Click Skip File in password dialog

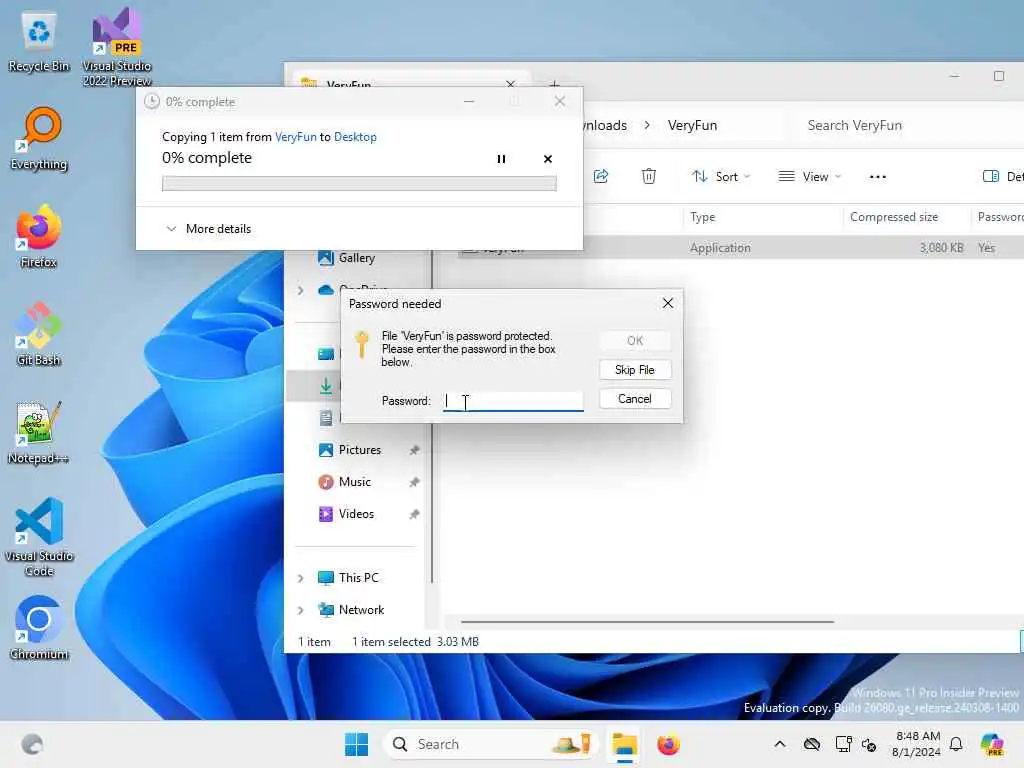tap(635, 370)
